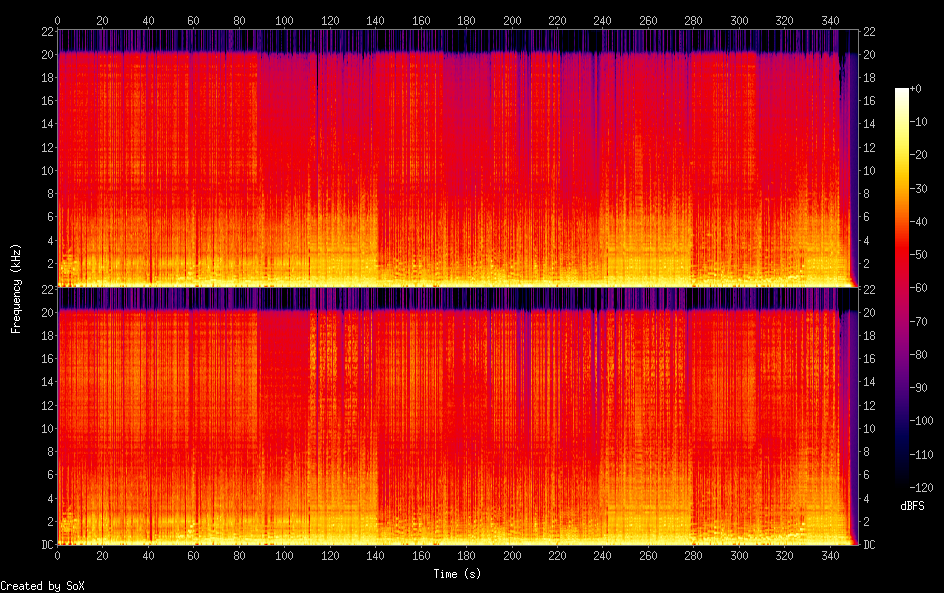Click the 6 kHz tick on lower-left frequency axis

pos(48,475)
